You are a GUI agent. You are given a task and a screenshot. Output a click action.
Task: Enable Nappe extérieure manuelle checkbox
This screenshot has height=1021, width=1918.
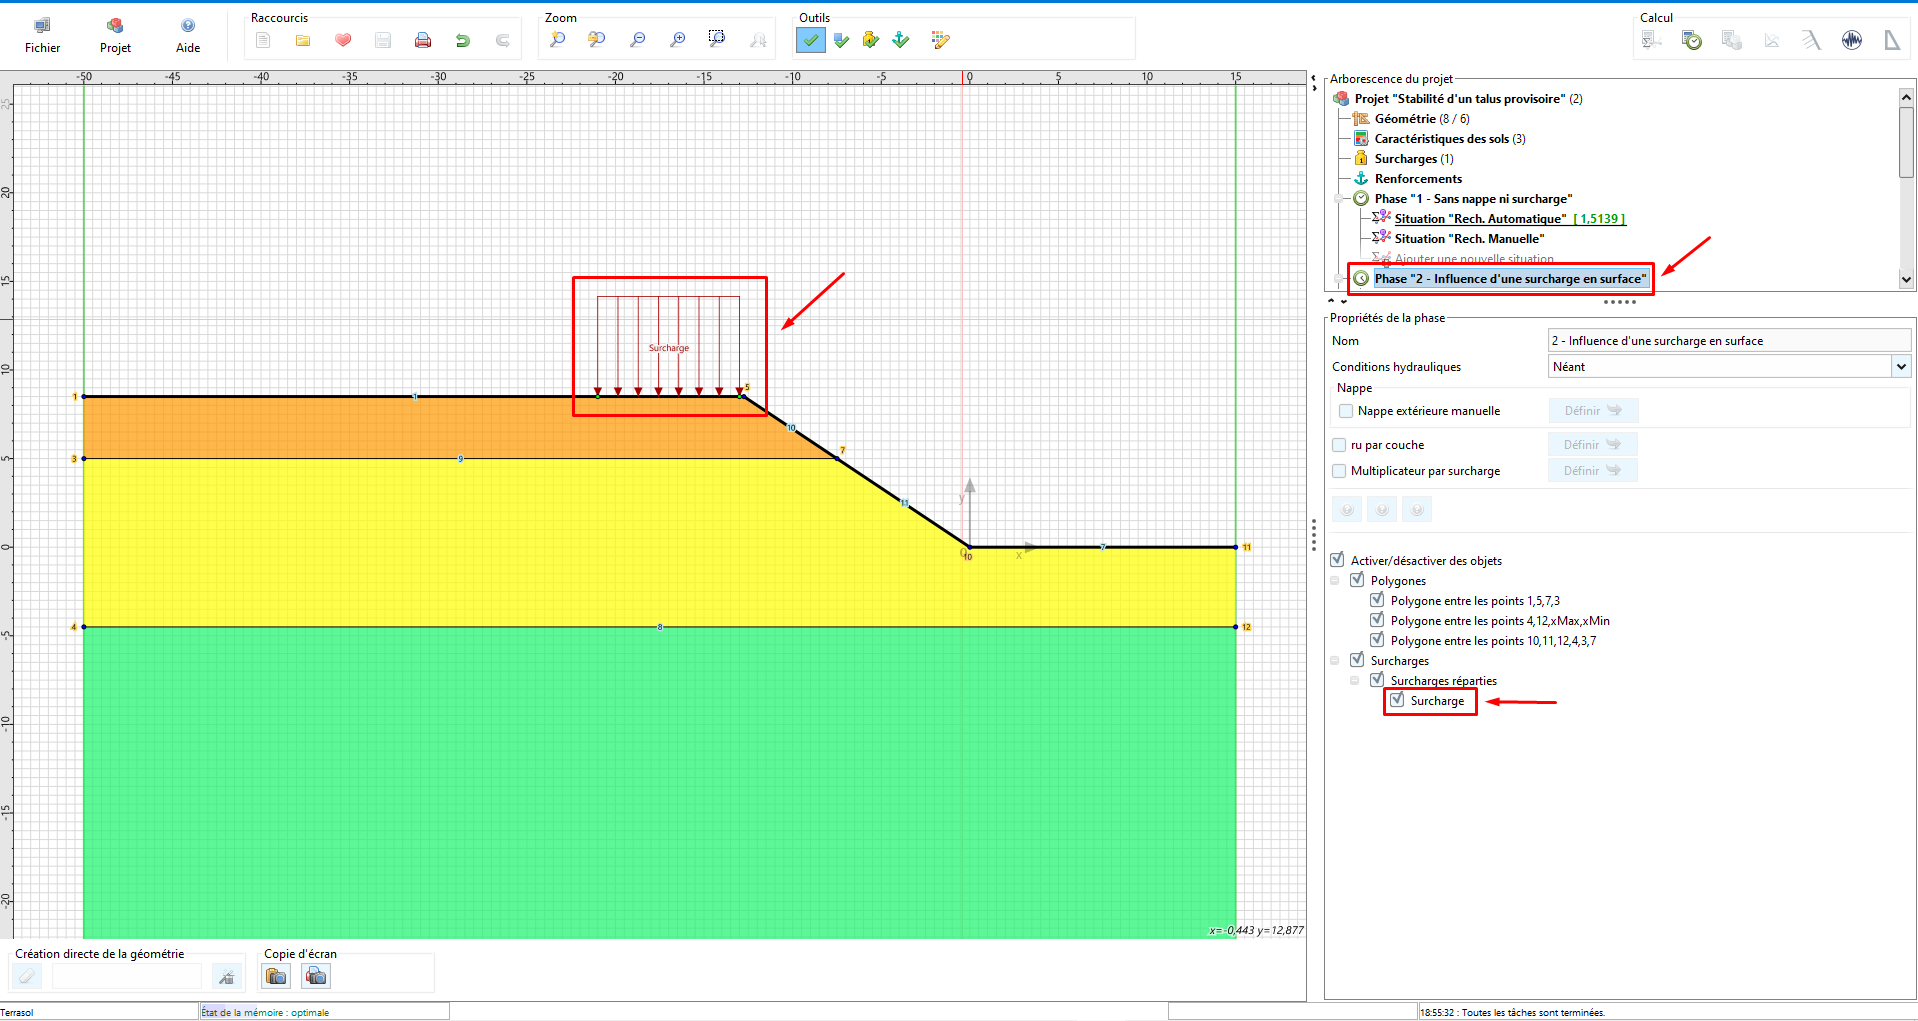[1346, 411]
